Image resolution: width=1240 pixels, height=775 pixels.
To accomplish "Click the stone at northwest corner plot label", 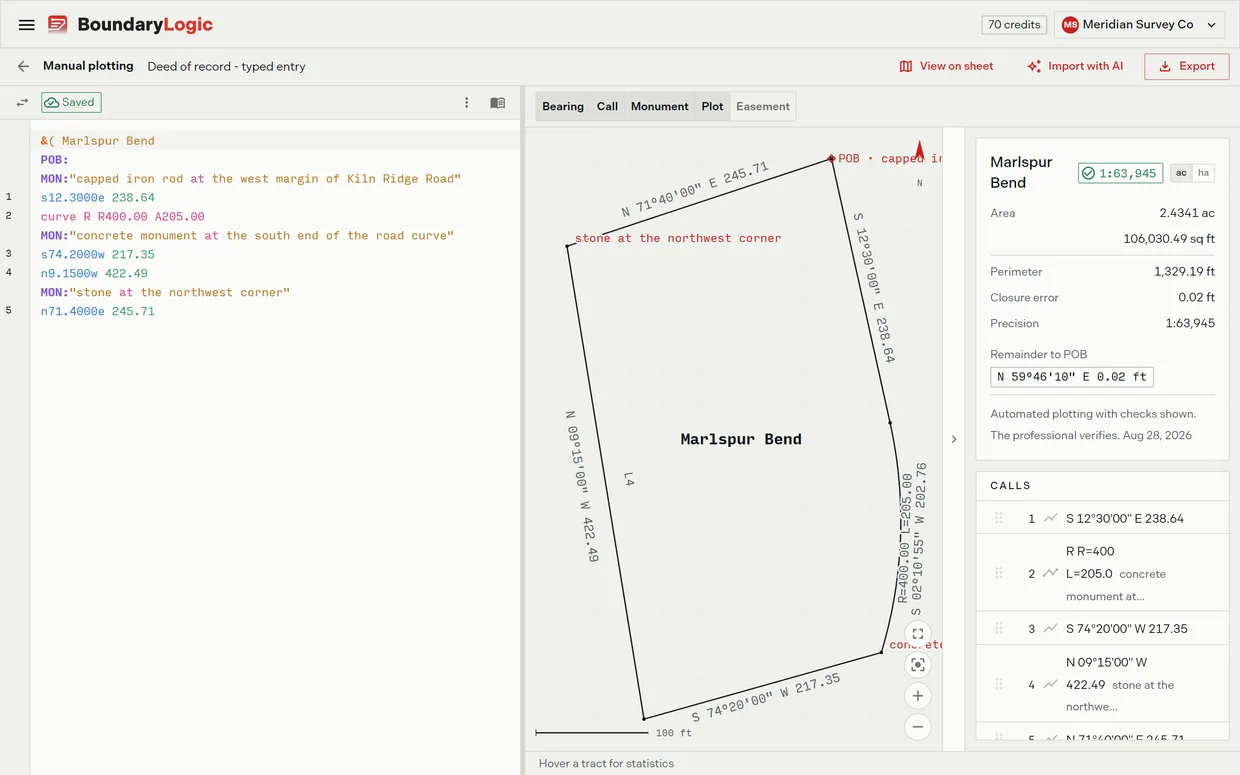I will click(x=678, y=238).
